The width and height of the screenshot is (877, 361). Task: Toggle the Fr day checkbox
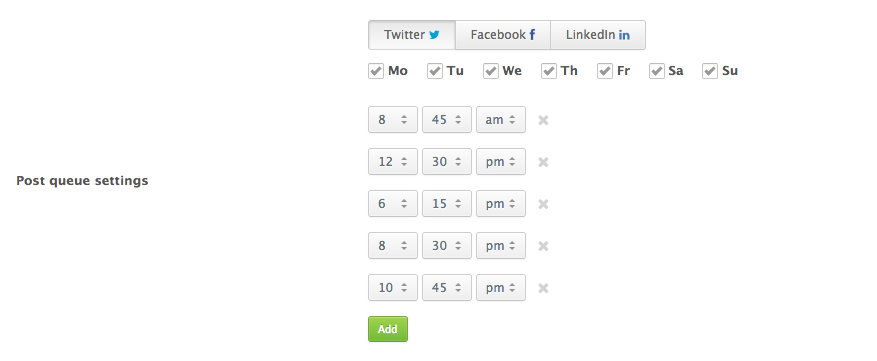(x=605, y=71)
